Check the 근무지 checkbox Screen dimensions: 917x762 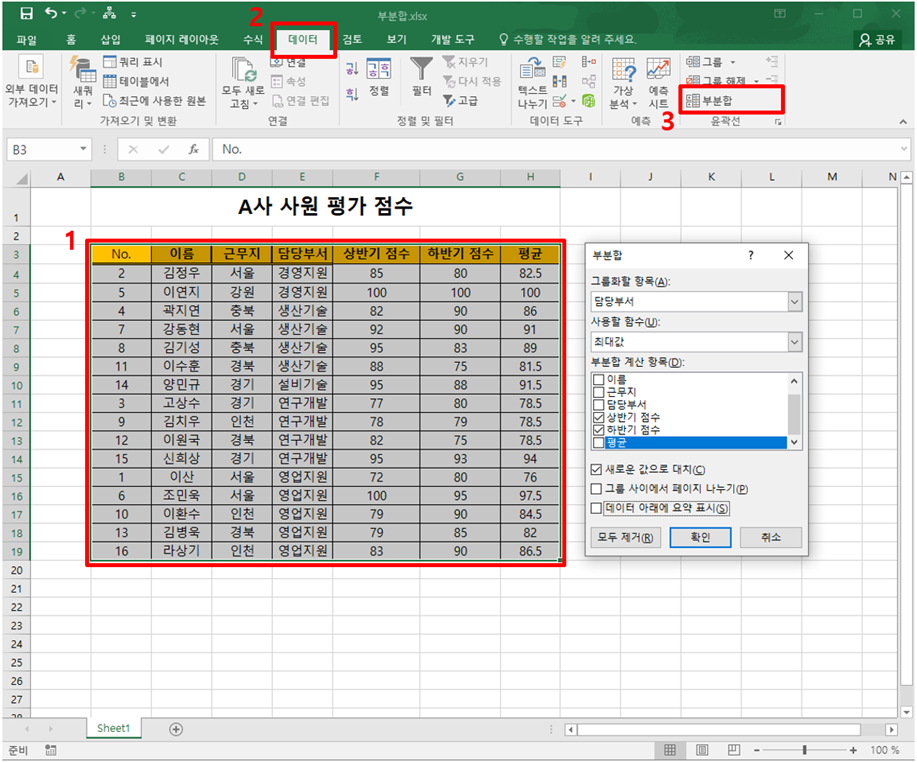[x=598, y=392]
